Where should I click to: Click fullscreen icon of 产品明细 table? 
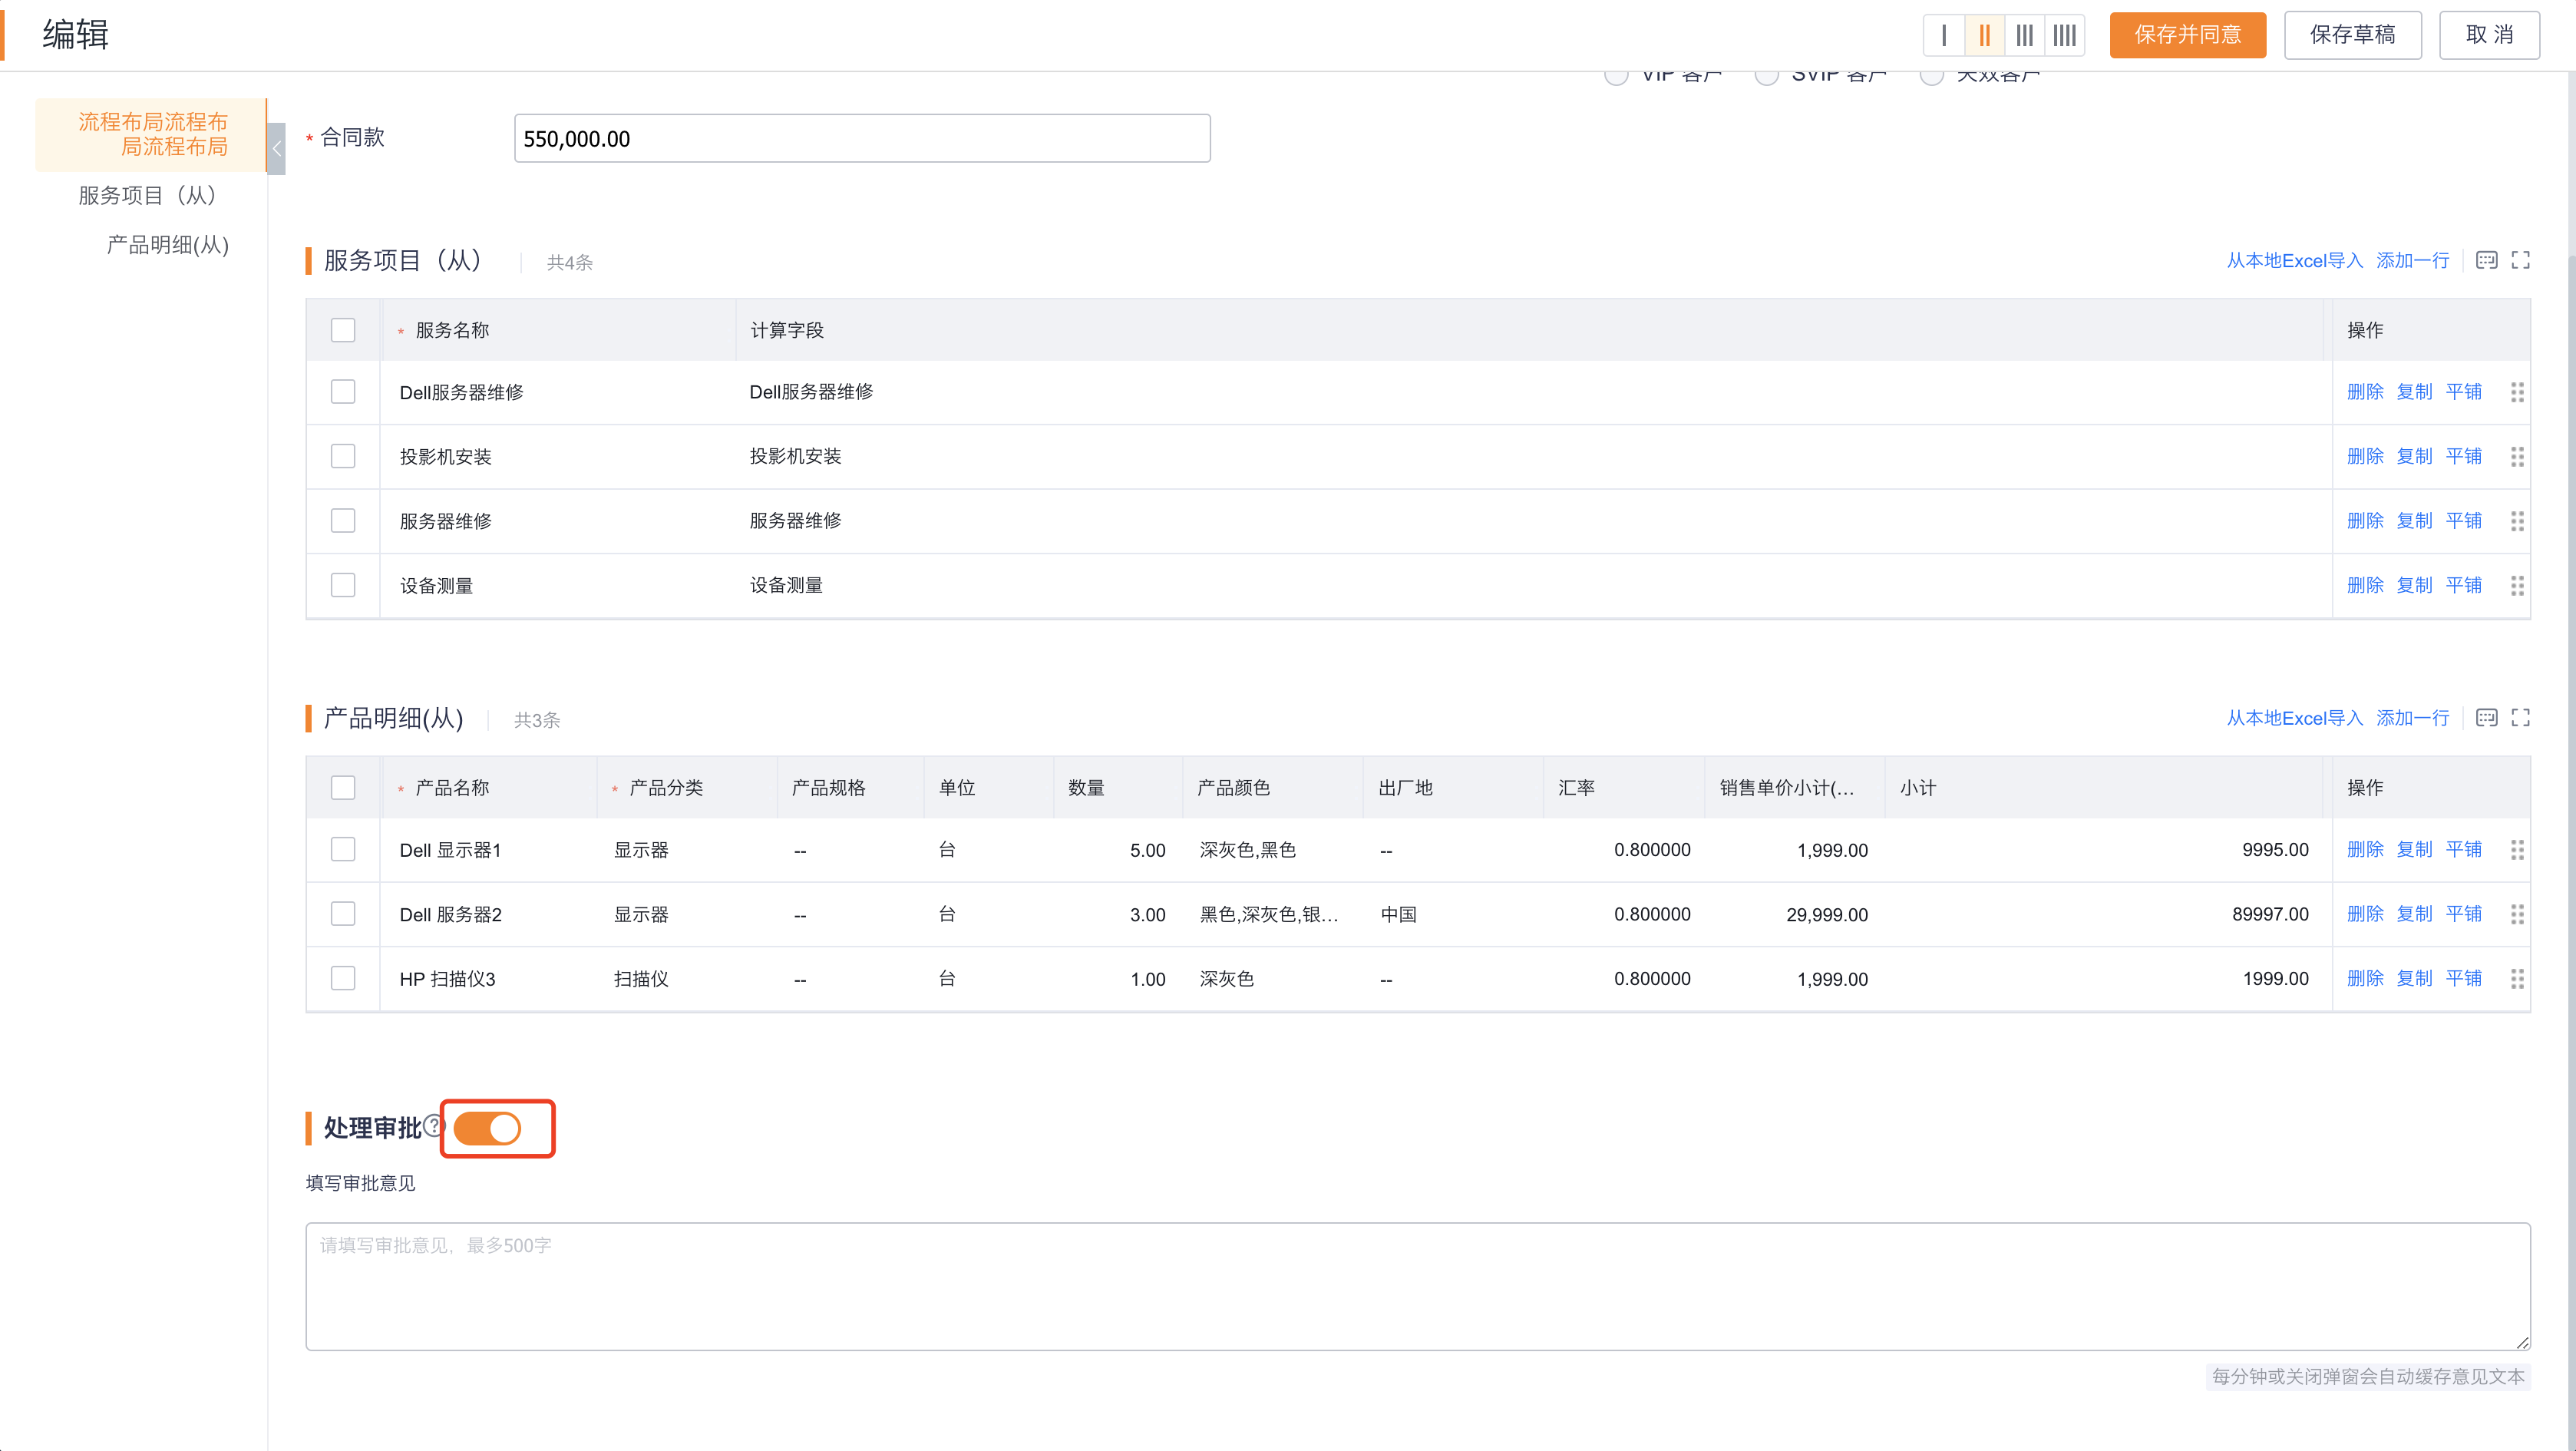2520,718
